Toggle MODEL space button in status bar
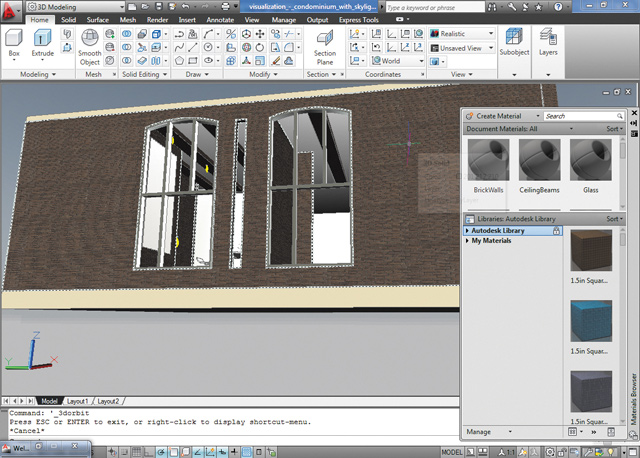Screen dimensions: 640x458 coord(452,452)
